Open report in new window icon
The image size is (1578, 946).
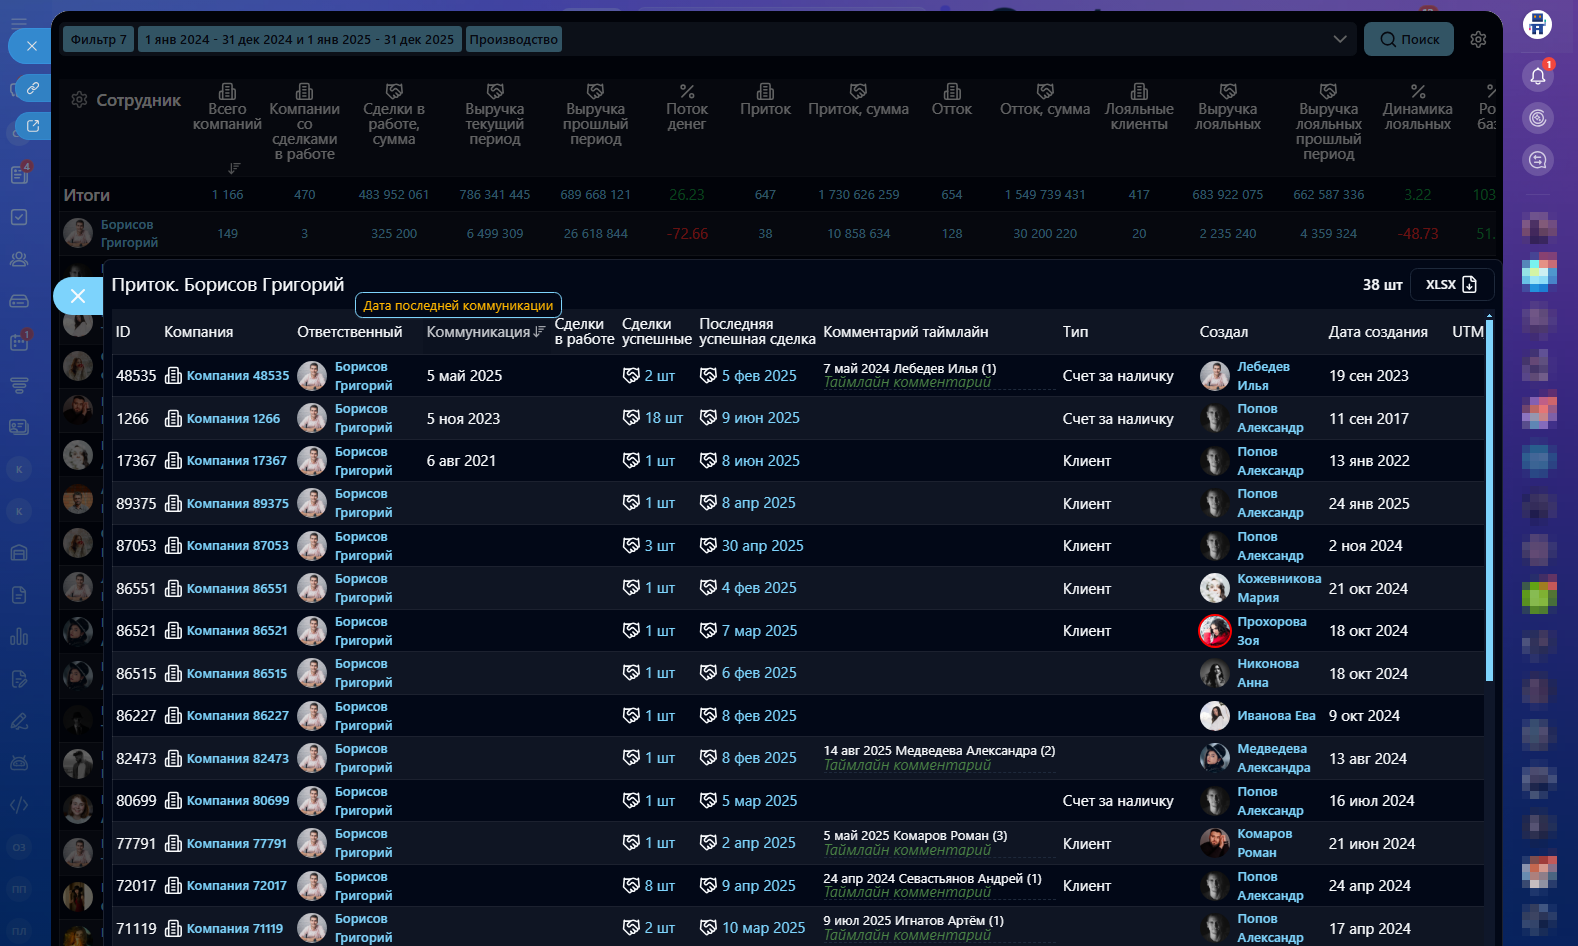click(33, 126)
